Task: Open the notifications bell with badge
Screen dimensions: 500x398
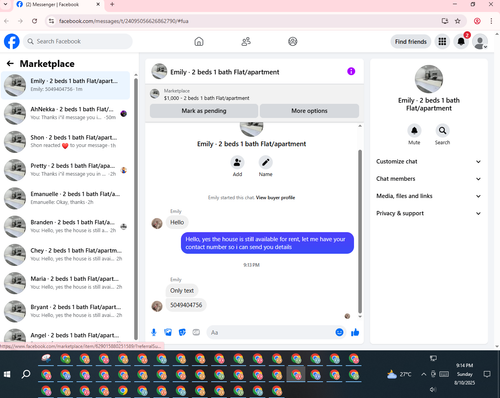Action: [461, 42]
